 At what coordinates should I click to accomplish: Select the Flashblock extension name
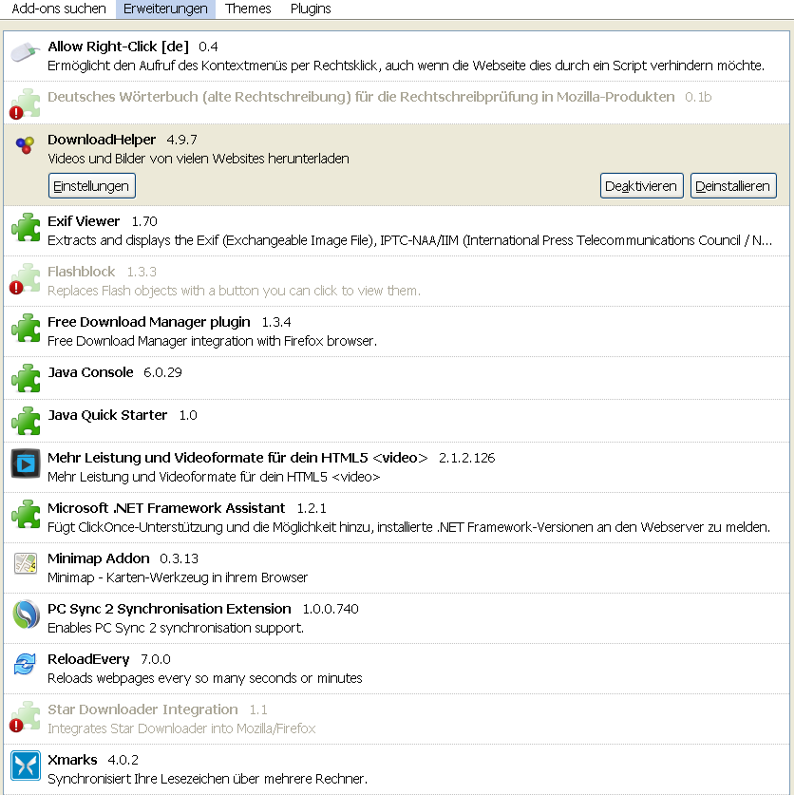pyautogui.click(x=81, y=272)
